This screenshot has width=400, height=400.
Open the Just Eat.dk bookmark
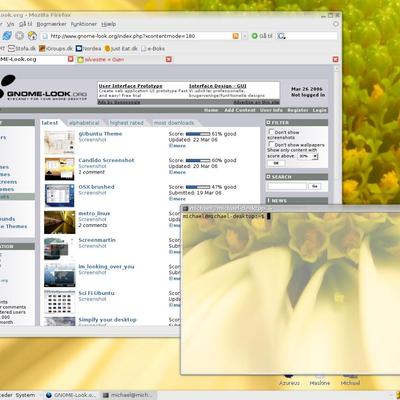(121, 49)
